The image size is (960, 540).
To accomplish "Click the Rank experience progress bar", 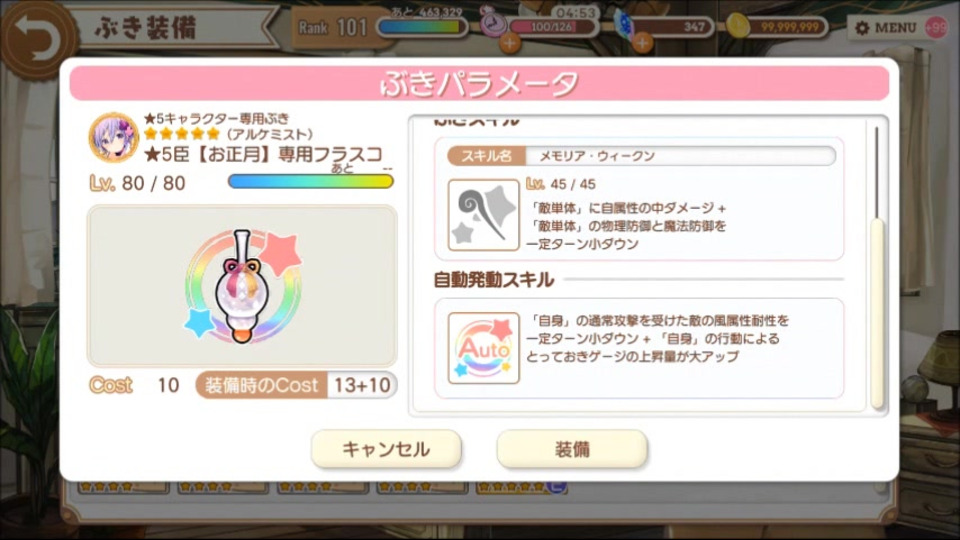I will pos(421,27).
